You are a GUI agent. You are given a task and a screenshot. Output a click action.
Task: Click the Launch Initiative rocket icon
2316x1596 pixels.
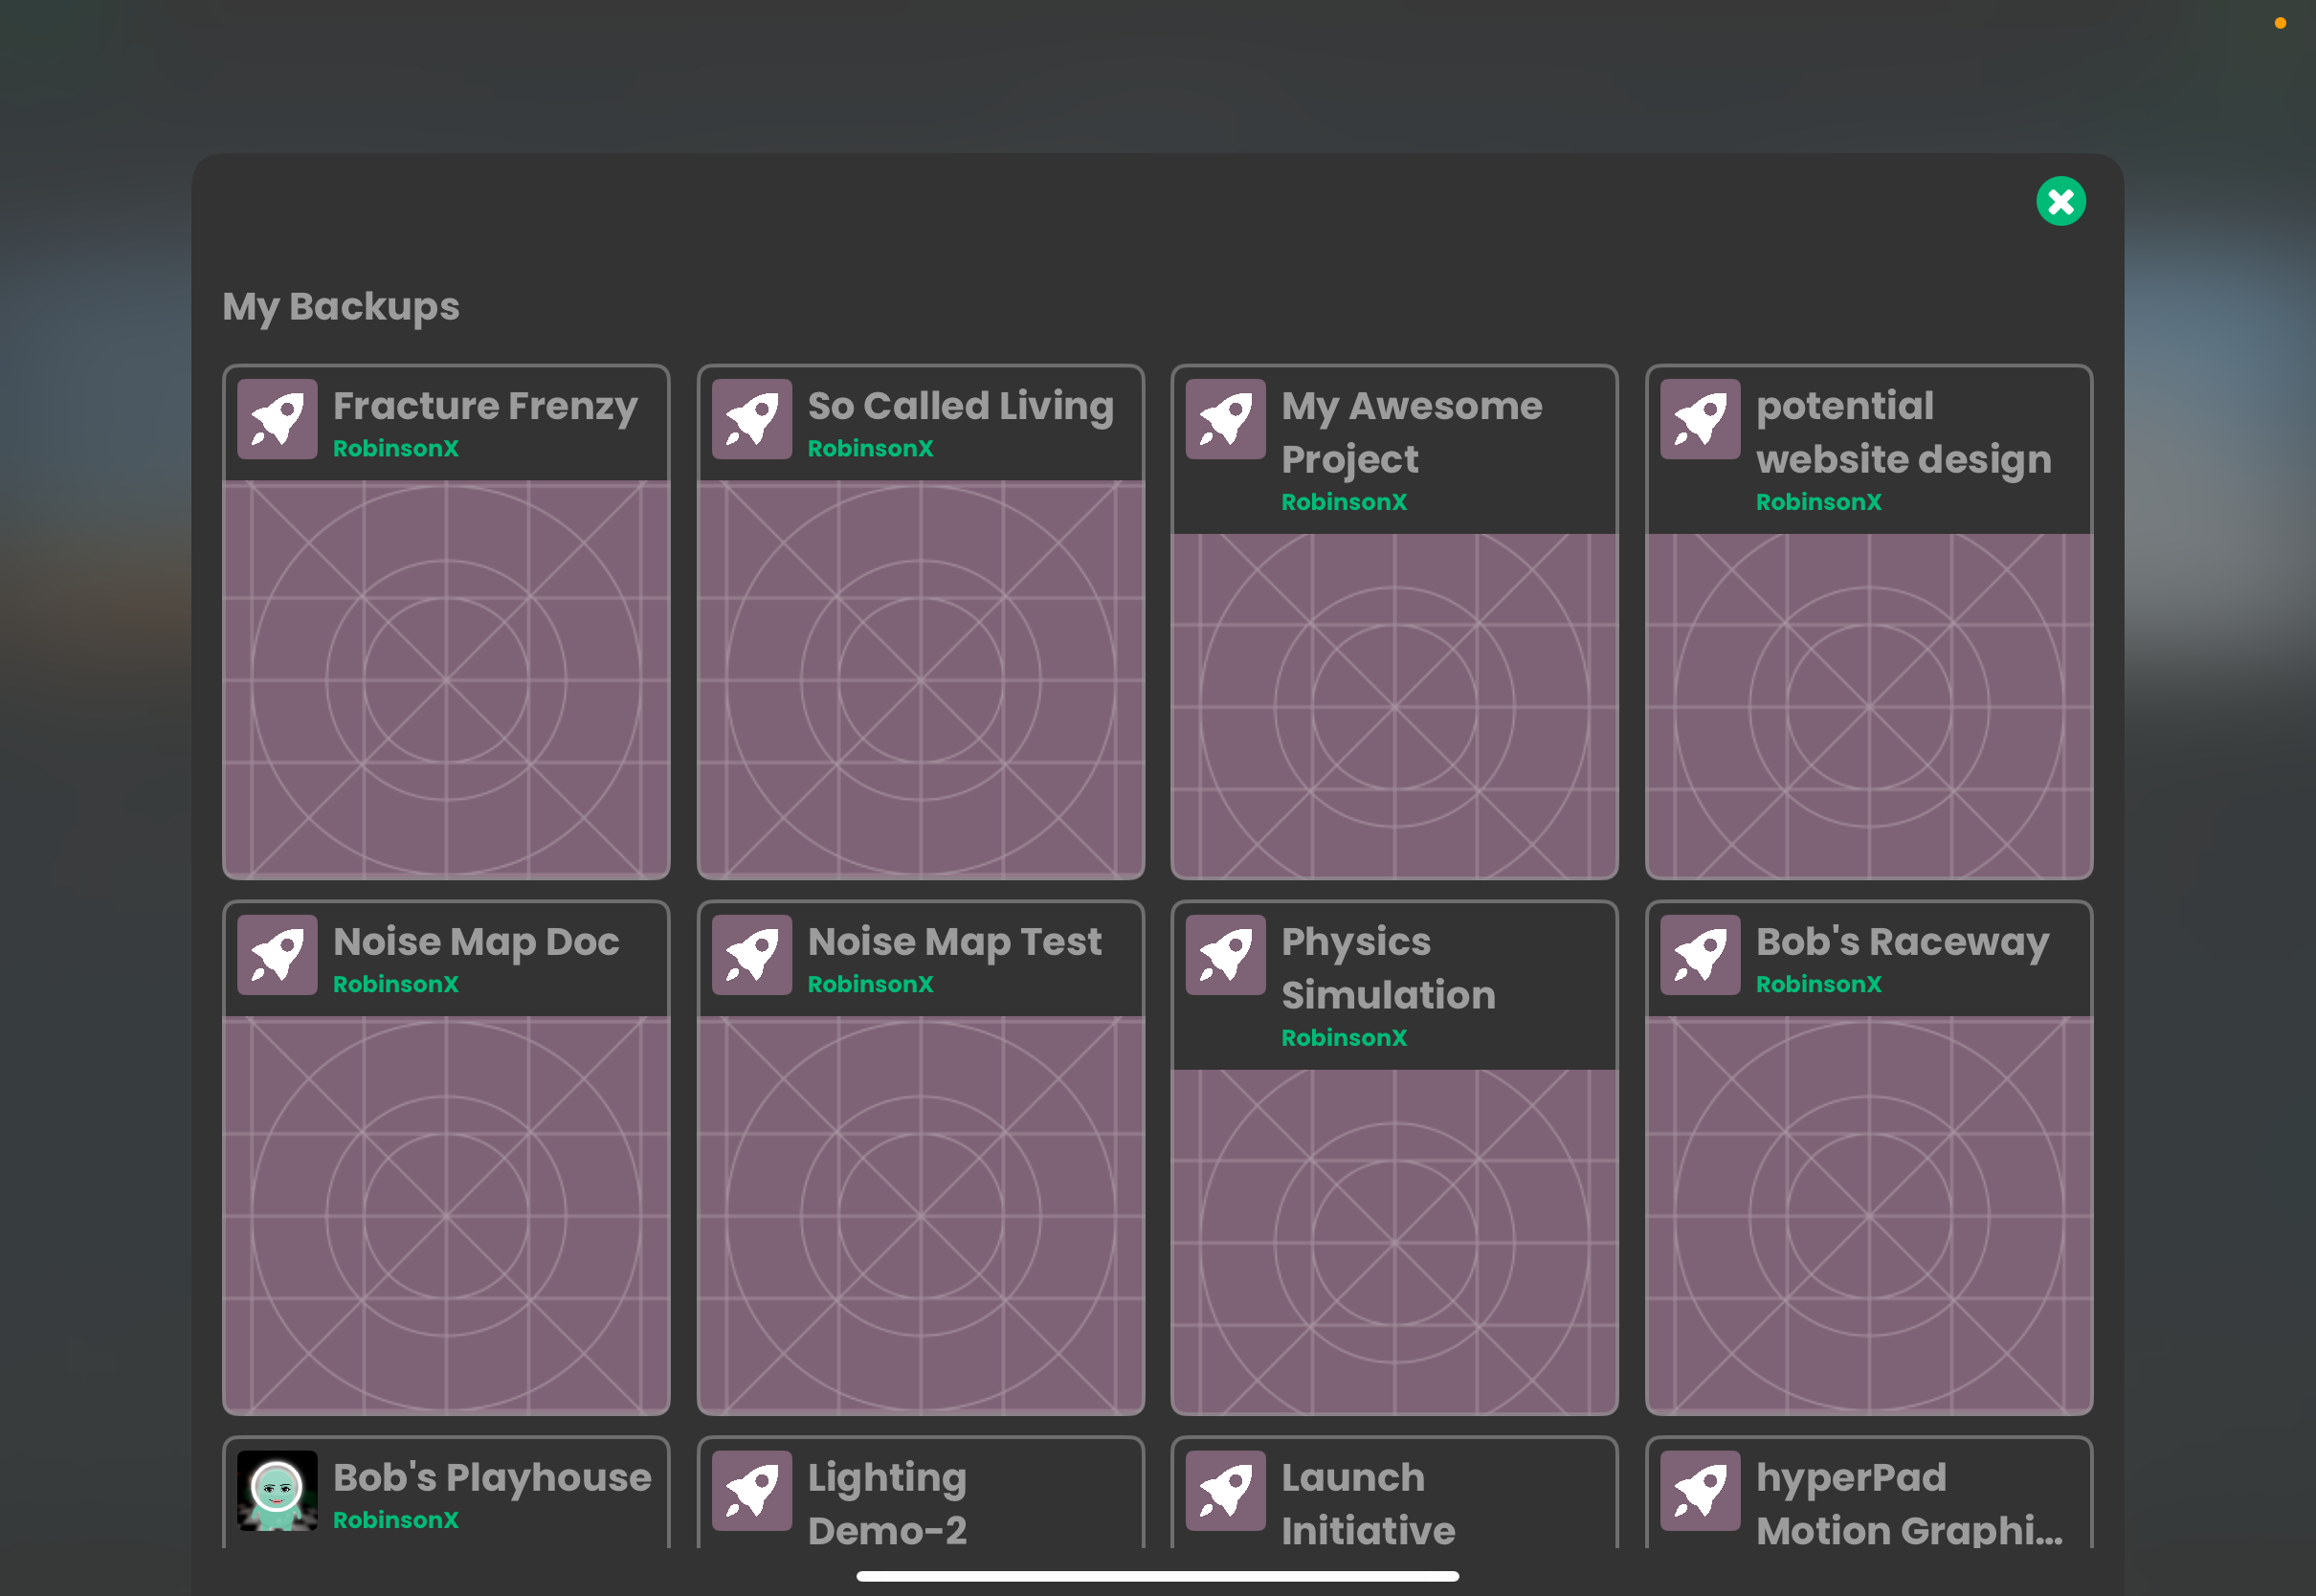pos(1226,1490)
